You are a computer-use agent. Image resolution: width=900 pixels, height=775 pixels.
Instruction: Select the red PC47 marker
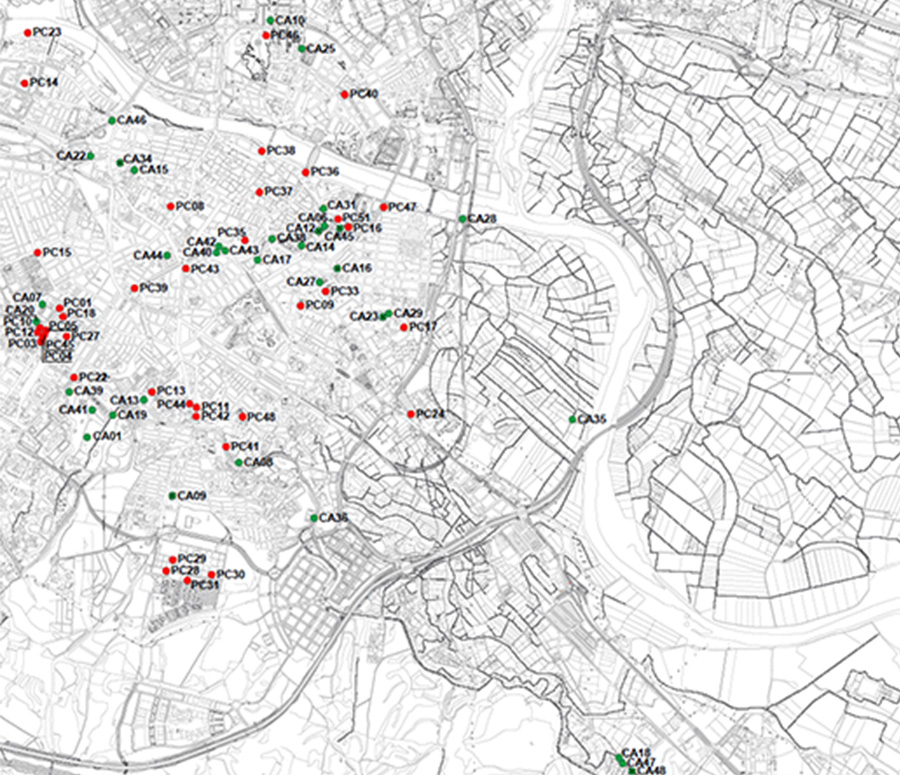tap(383, 207)
